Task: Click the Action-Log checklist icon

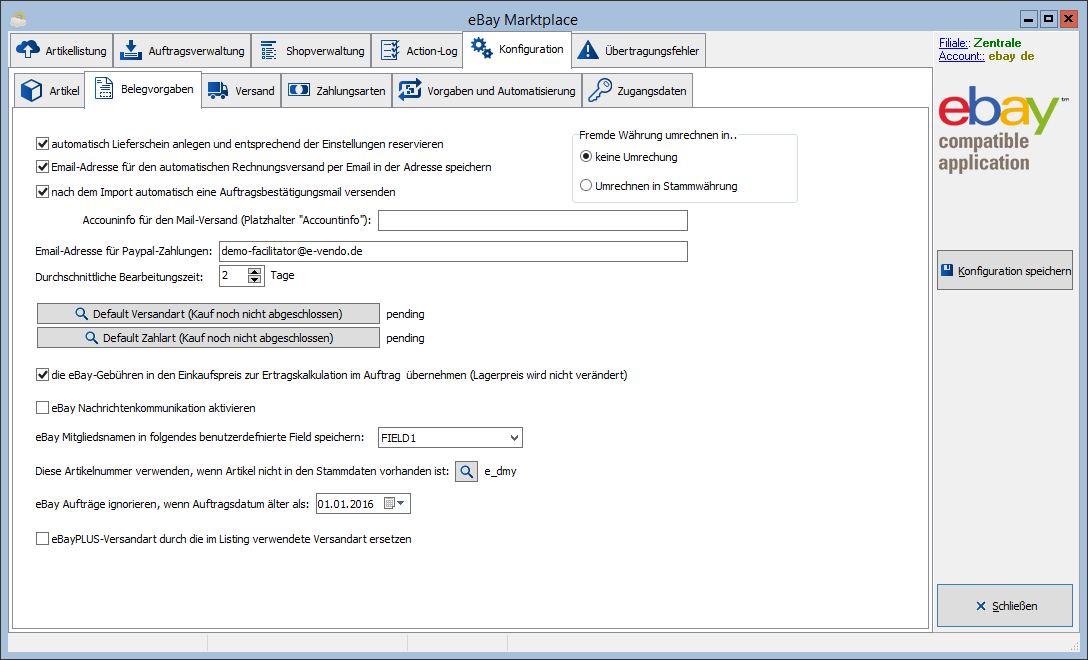Action: tap(390, 50)
